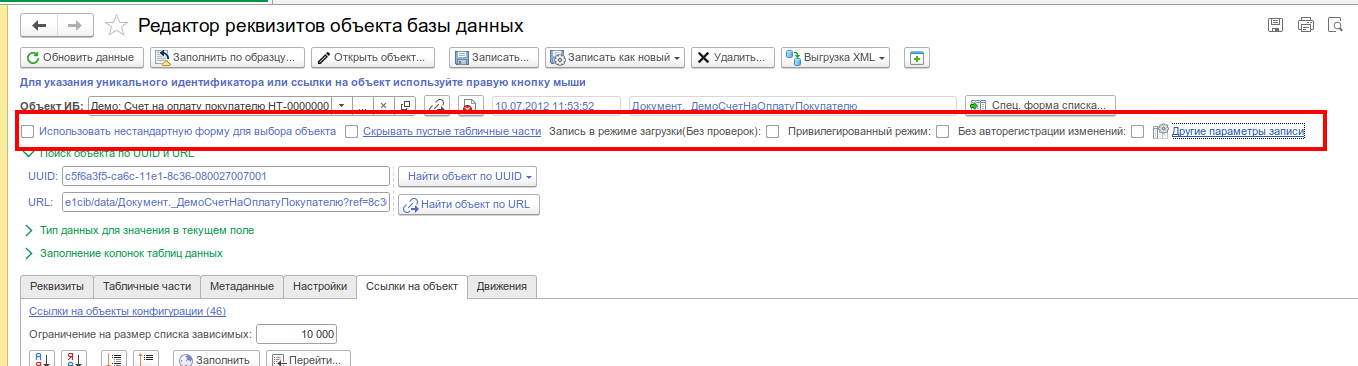Open Ссылки на объекты конфигурации (46) link
This screenshot has width=1358, height=366.
click(128, 311)
